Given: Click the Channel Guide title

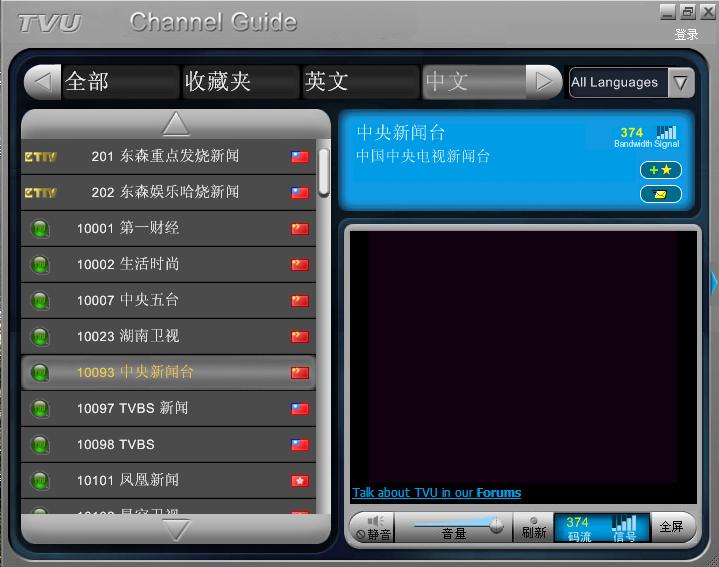Looking at the screenshot, I should pos(213,22).
